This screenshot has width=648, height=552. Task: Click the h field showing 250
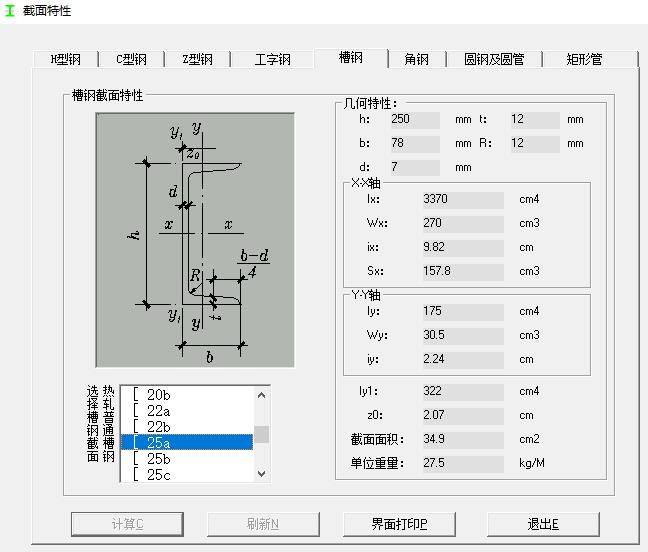click(415, 119)
